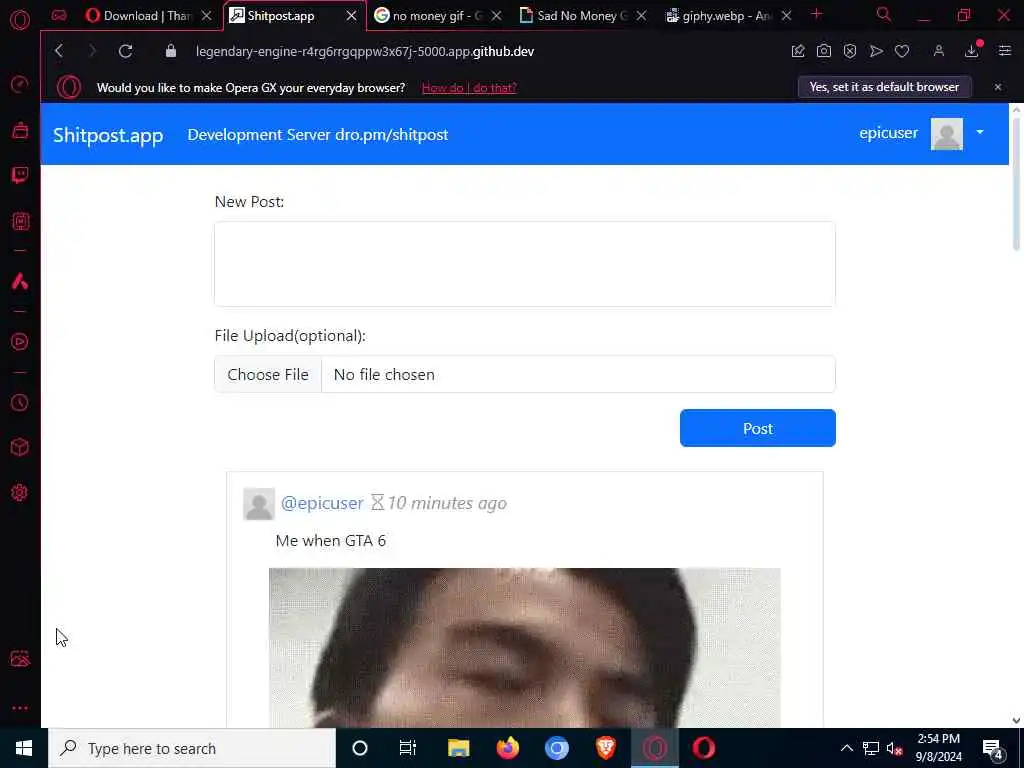Viewport: 1024px width, 768px height.
Task: Click Yes, set it as default browser
Action: (x=884, y=87)
